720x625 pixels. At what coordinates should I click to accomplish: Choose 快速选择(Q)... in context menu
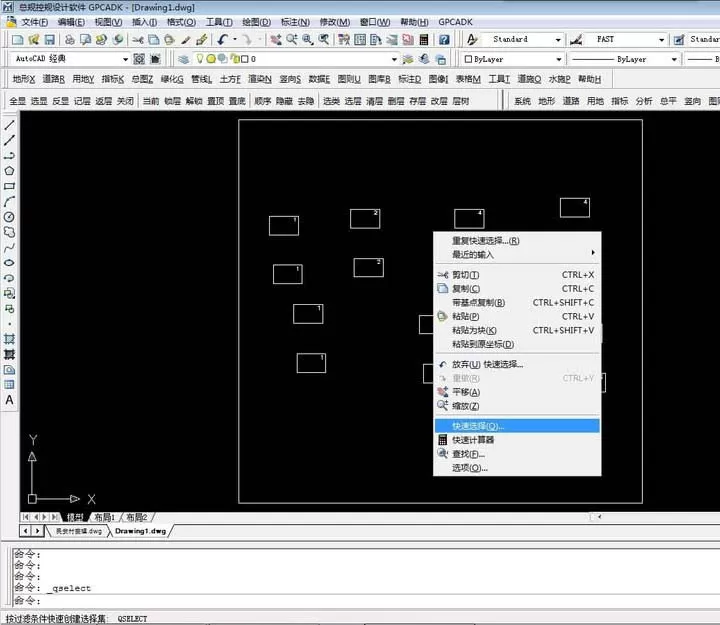point(517,426)
